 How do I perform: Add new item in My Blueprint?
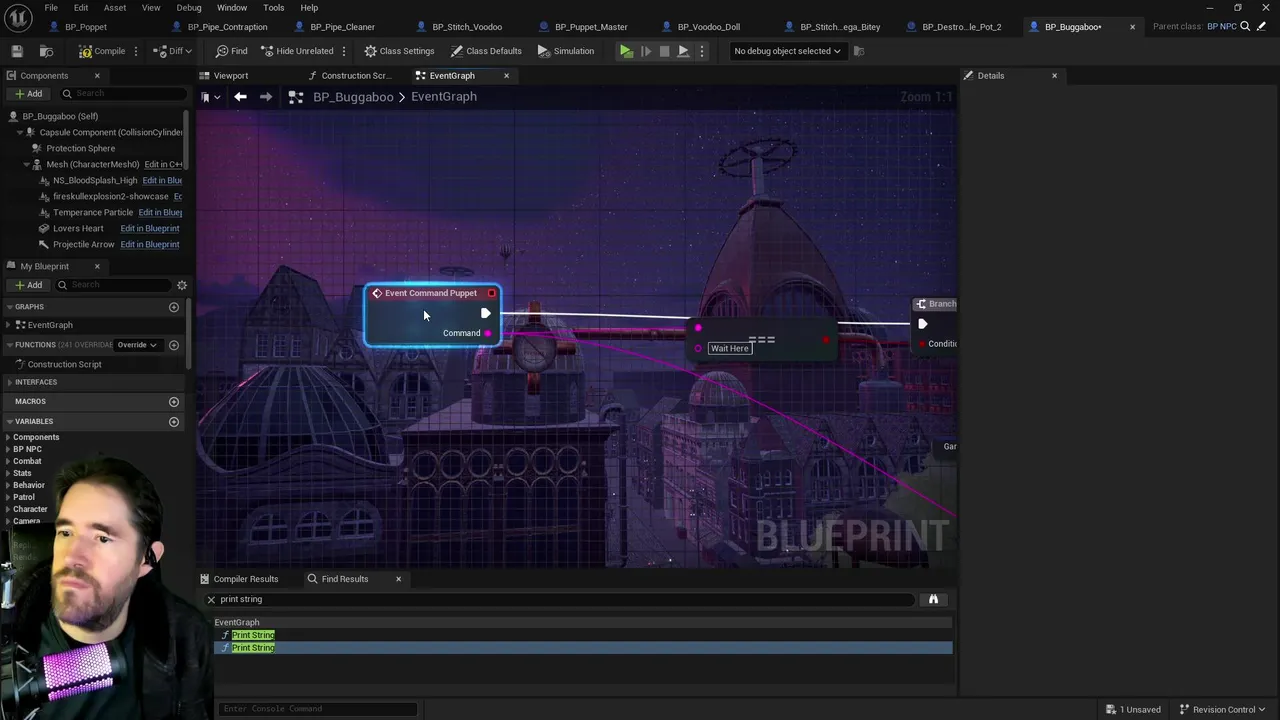(28, 285)
